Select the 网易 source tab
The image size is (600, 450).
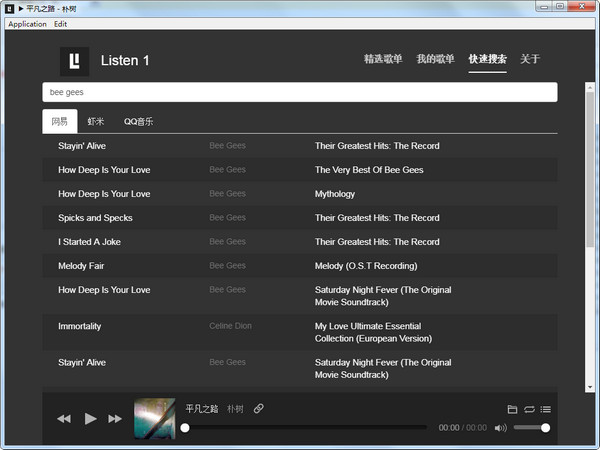pos(60,122)
